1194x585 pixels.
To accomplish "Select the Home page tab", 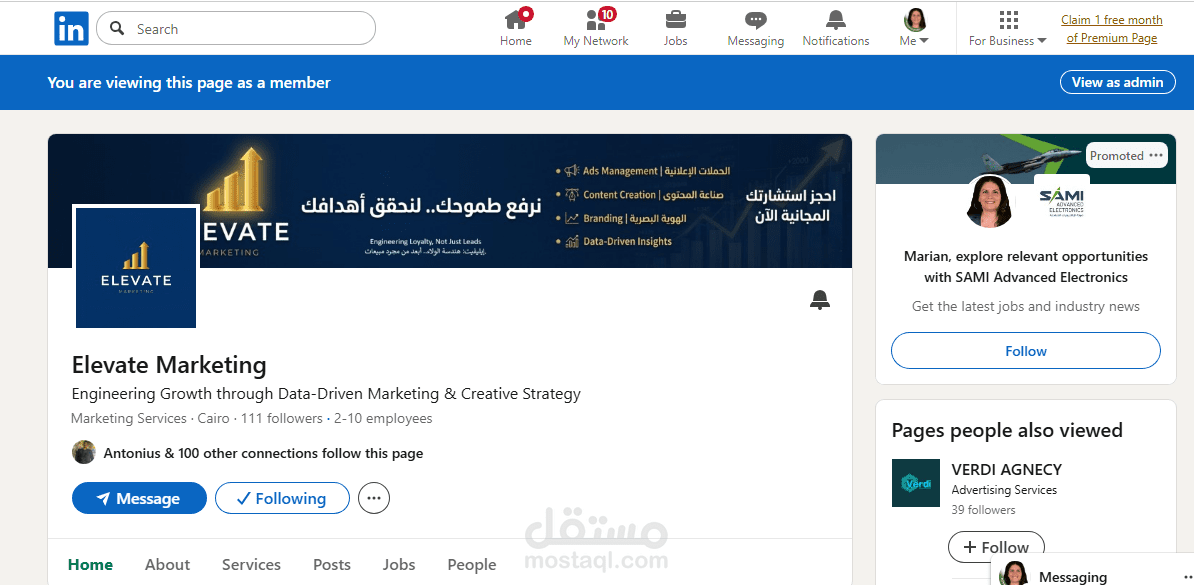I will coord(91,564).
